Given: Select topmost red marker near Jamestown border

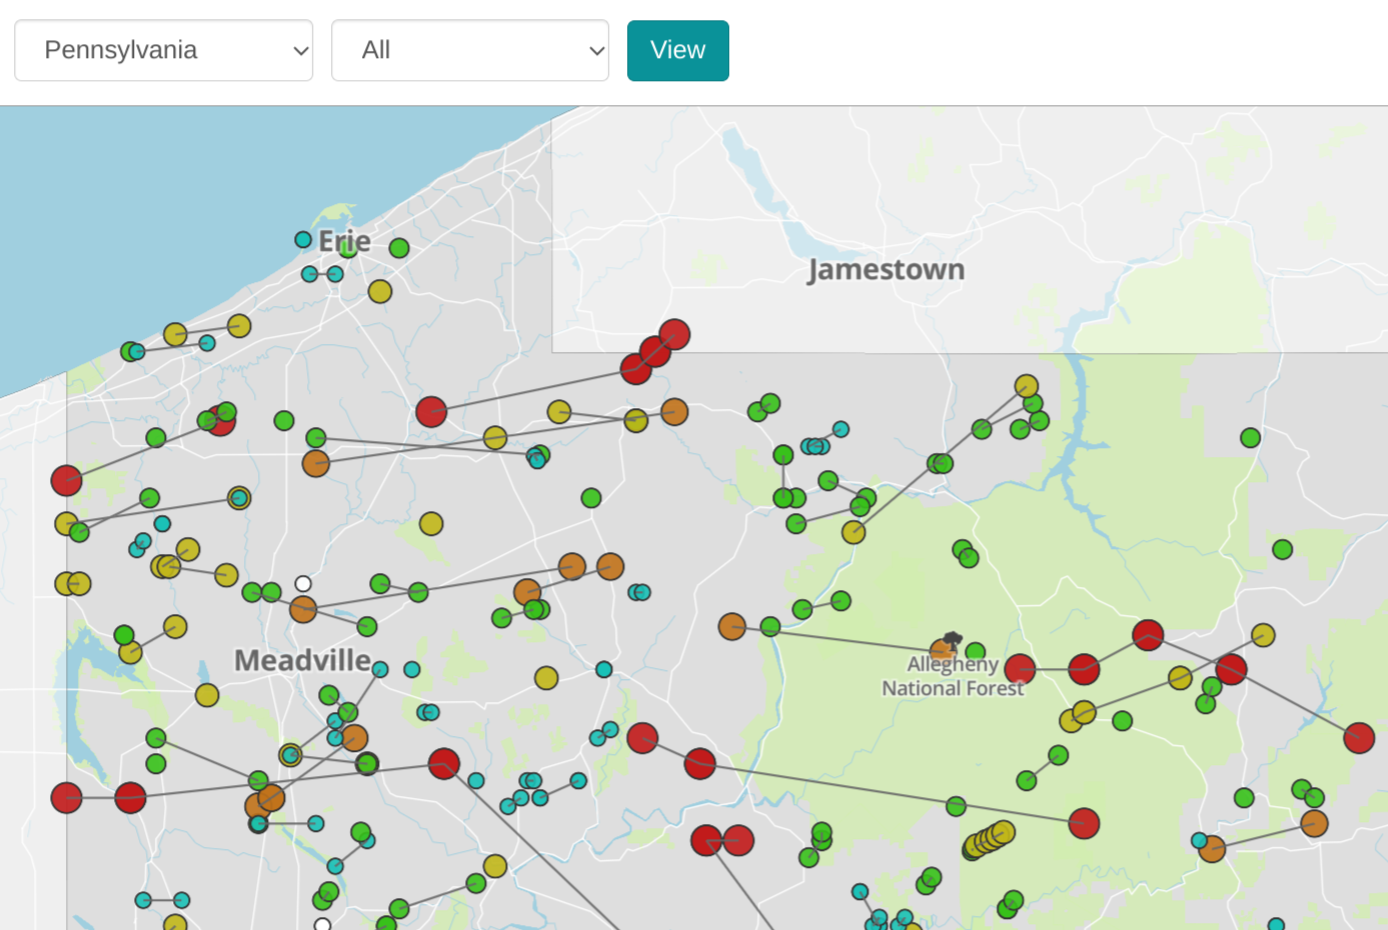Looking at the screenshot, I should point(675,334).
